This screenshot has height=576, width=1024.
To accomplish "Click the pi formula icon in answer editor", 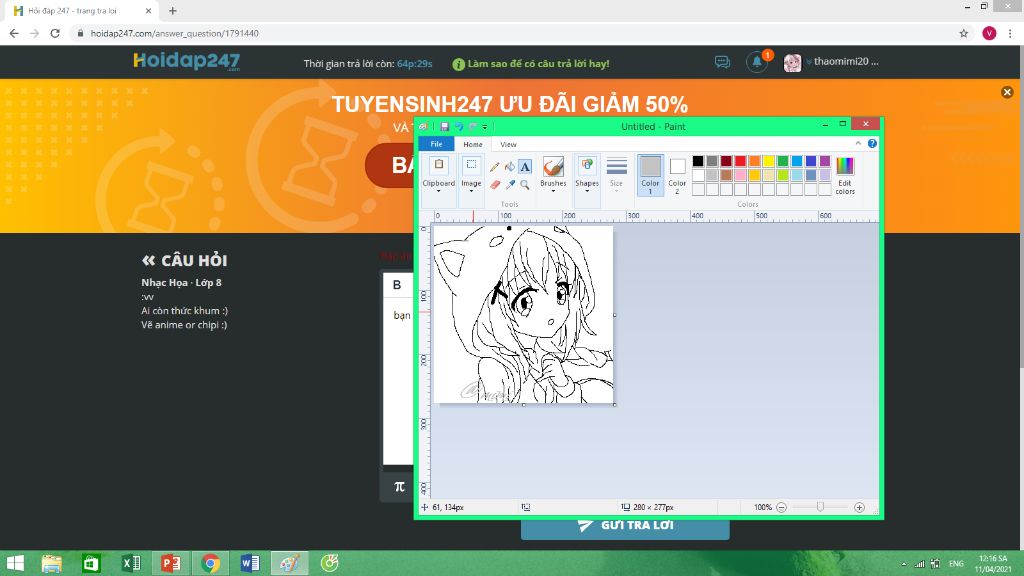I will 399,487.
